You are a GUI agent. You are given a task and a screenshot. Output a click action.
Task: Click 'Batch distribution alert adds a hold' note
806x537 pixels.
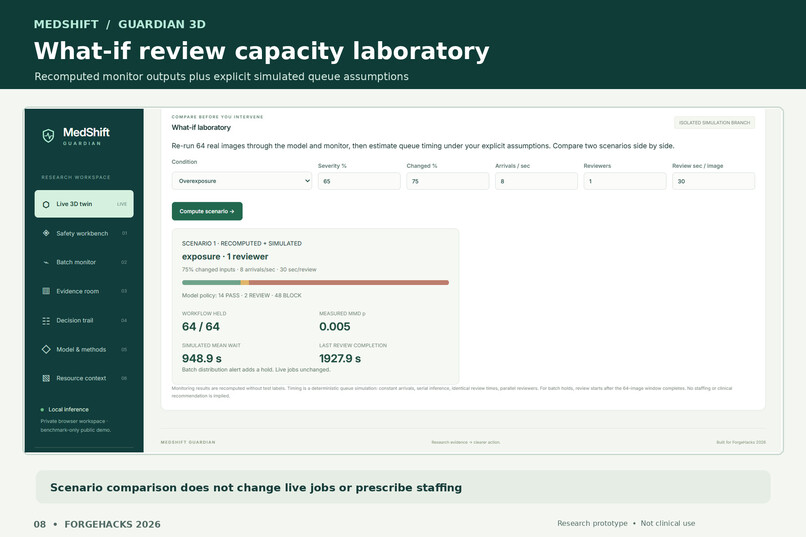256,369
